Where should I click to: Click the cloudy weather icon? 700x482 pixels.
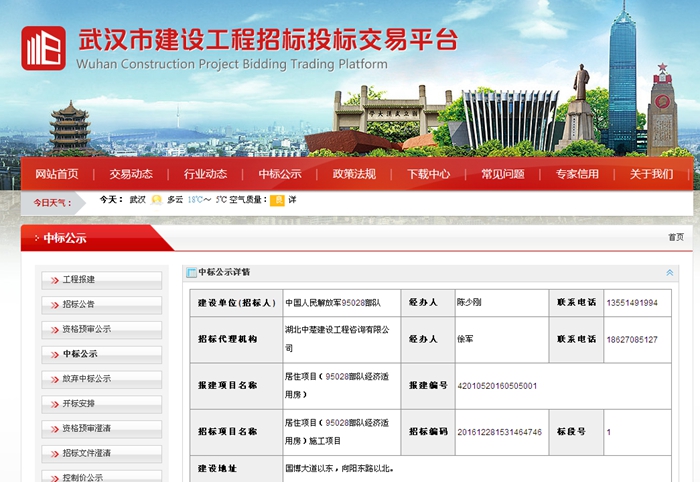156,200
